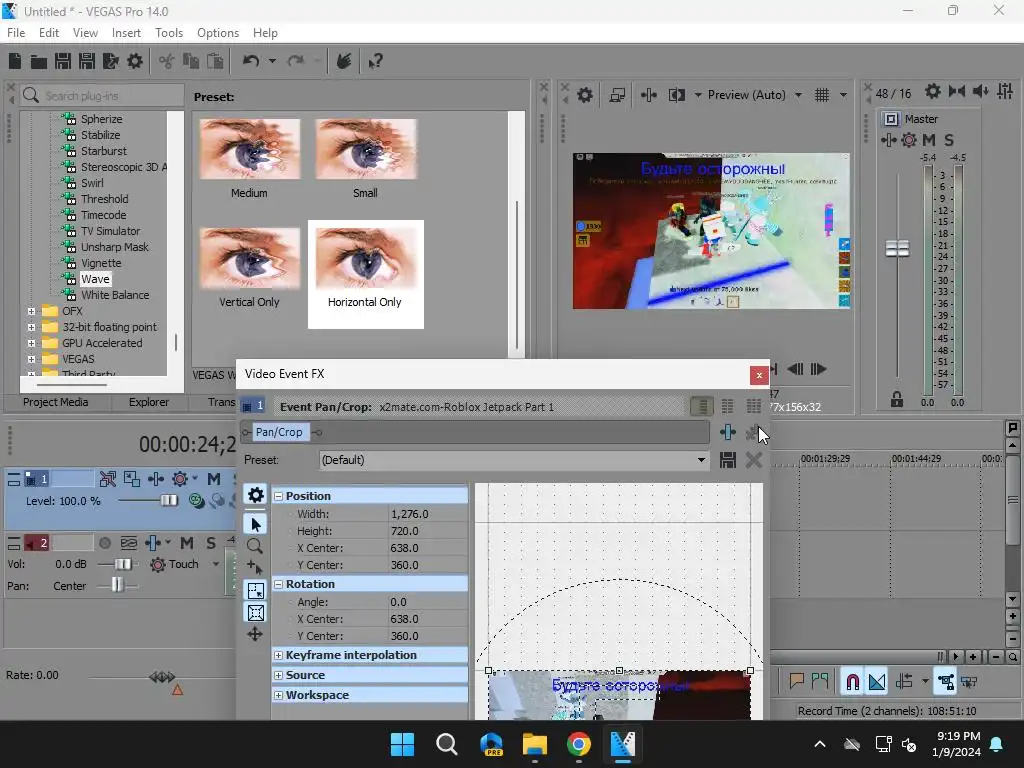Click Remove Selected Plug-In icon
This screenshot has width=1024, height=768.
tap(753, 432)
